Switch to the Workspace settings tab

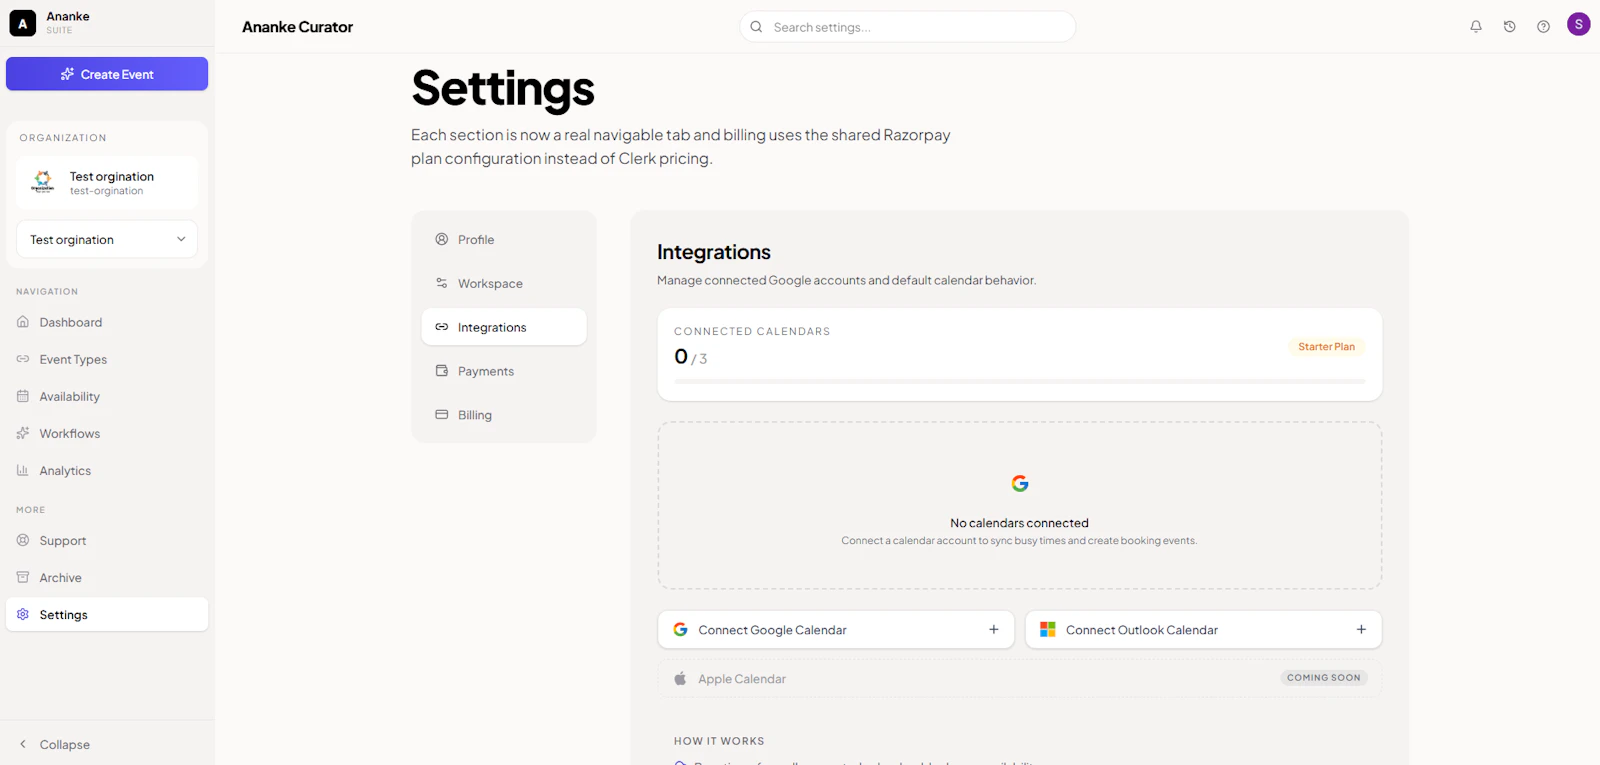[x=504, y=283]
